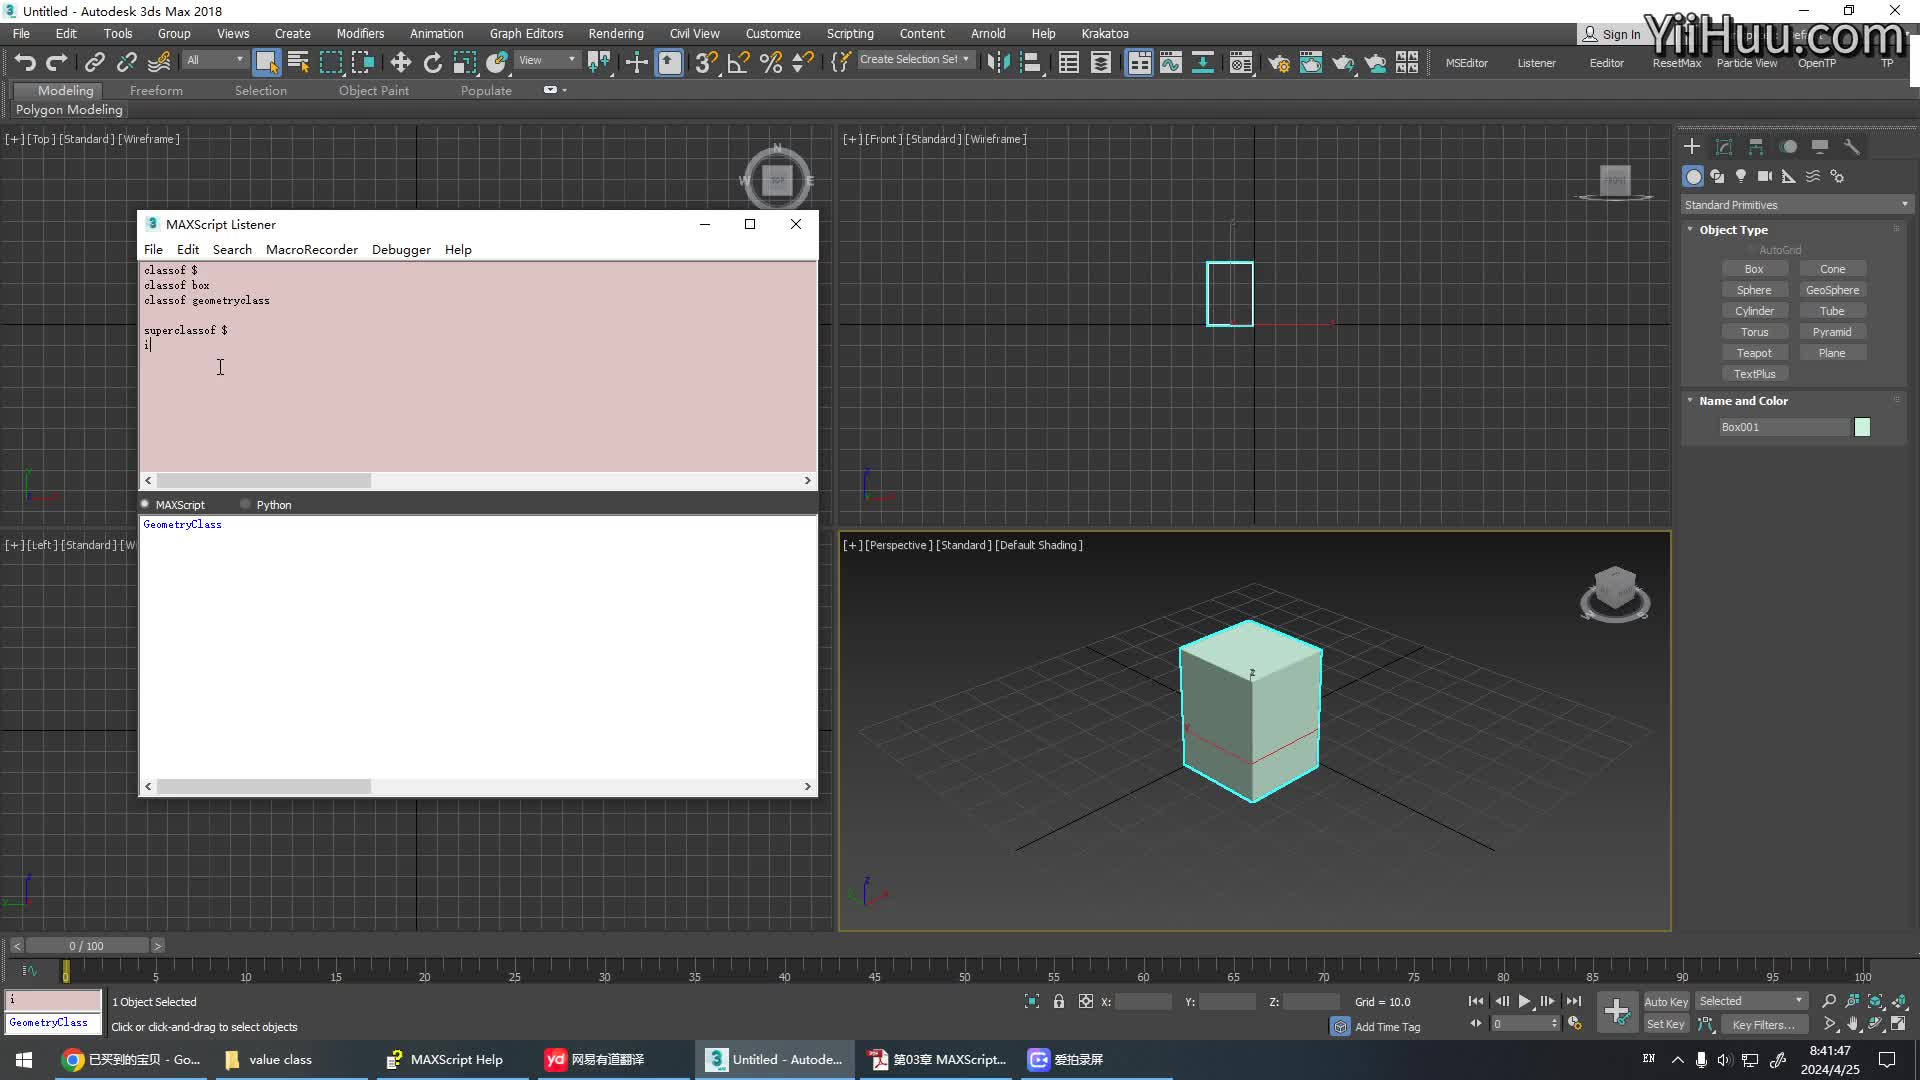The height and width of the screenshot is (1080, 1920).
Task: Click the Sphere primitive button
Action: [1754, 290]
